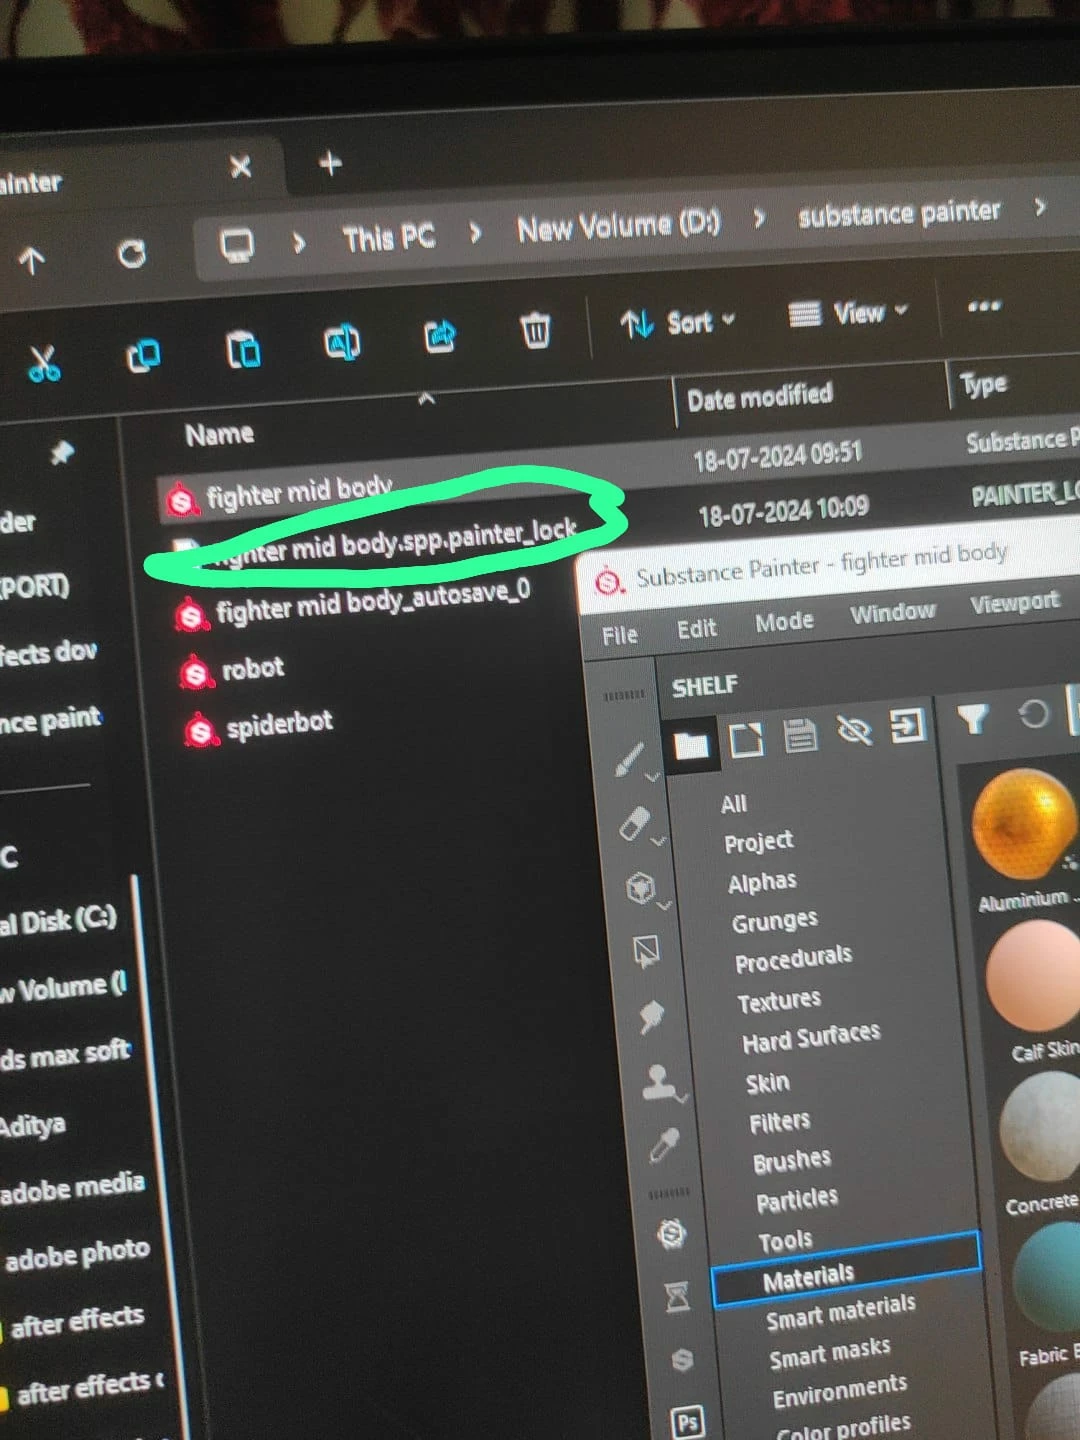Click This PC in the address bar
Viewport: 1080px width, 1440px height.
click(x=388, y=238)
